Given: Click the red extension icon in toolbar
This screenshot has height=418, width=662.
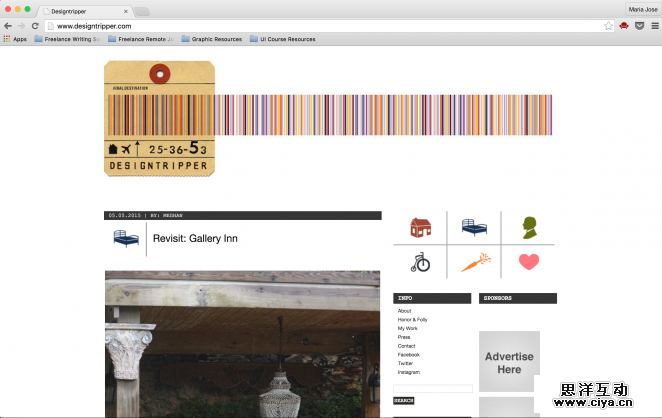Looking at the screenshot, I should 624,26.
